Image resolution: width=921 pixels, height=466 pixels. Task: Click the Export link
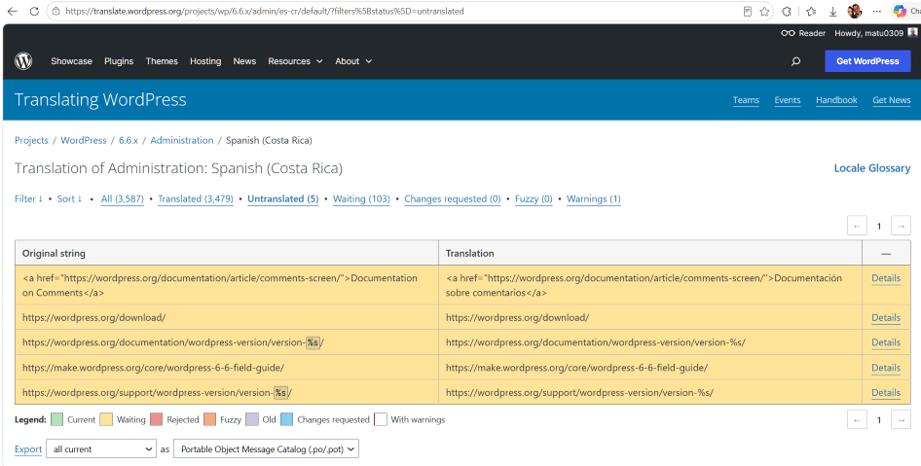tap(28, 449)
